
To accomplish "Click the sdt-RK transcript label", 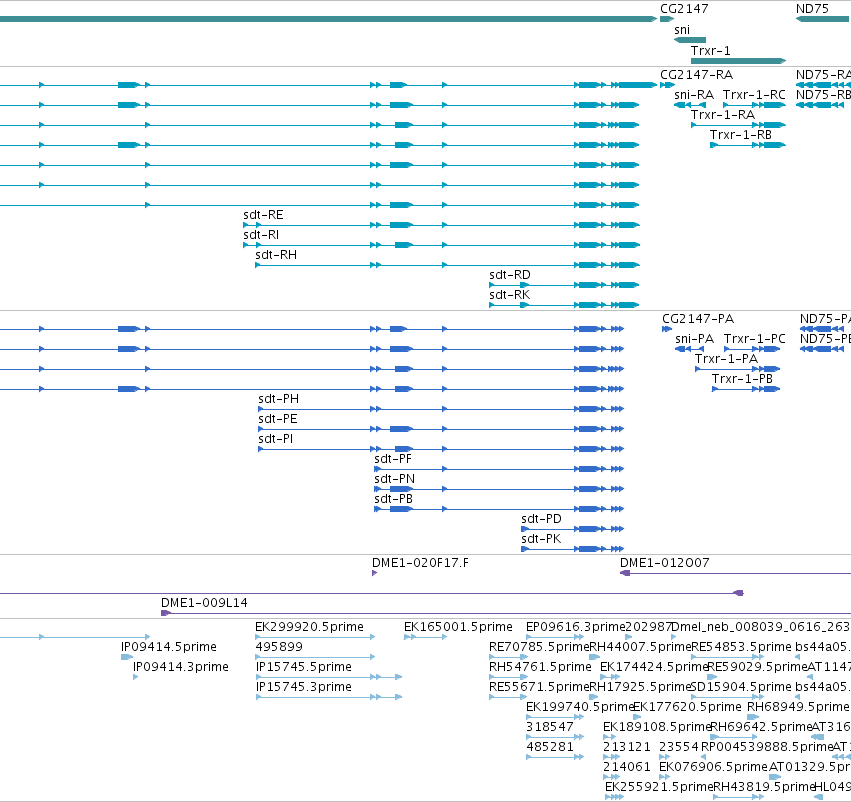I will click(x=509, y=295).
